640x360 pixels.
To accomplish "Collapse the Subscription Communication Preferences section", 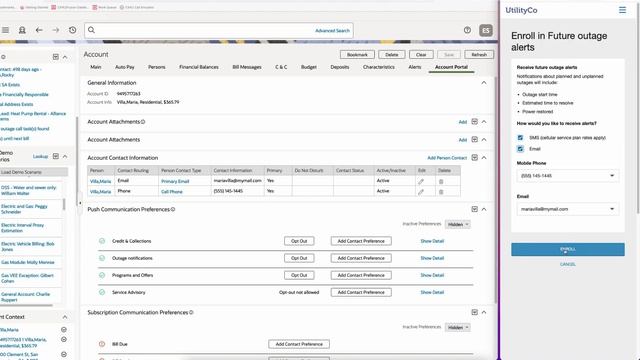I will pyautogui.click(x=484, y=312).
